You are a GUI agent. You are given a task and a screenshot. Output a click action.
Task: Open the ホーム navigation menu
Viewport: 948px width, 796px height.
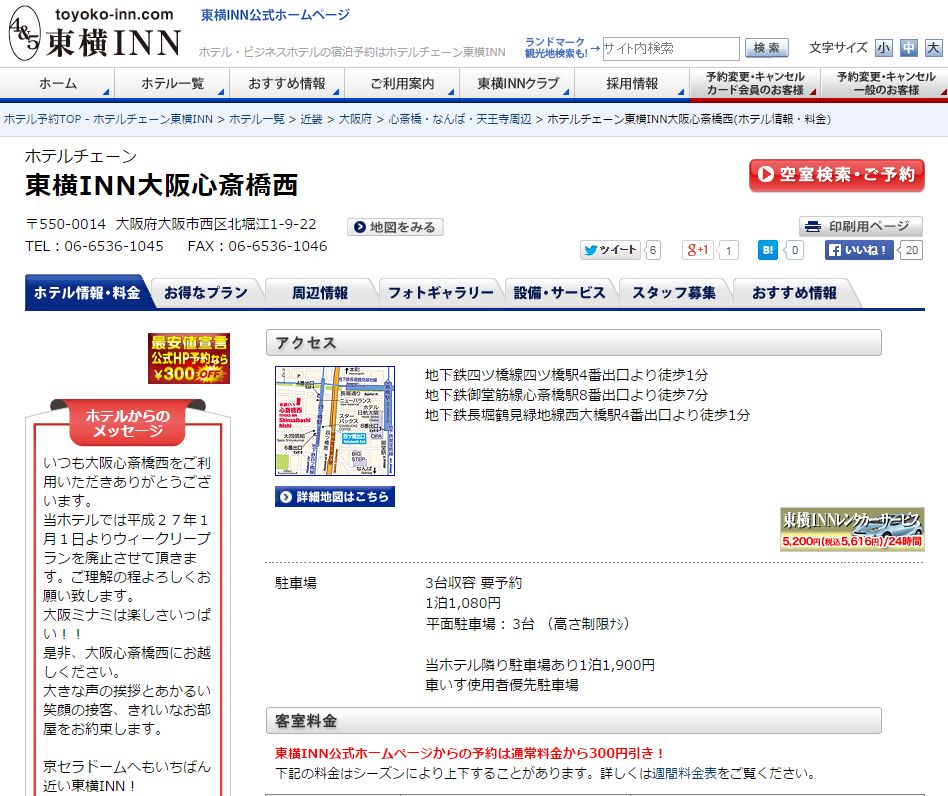click(x=57, y=83)
